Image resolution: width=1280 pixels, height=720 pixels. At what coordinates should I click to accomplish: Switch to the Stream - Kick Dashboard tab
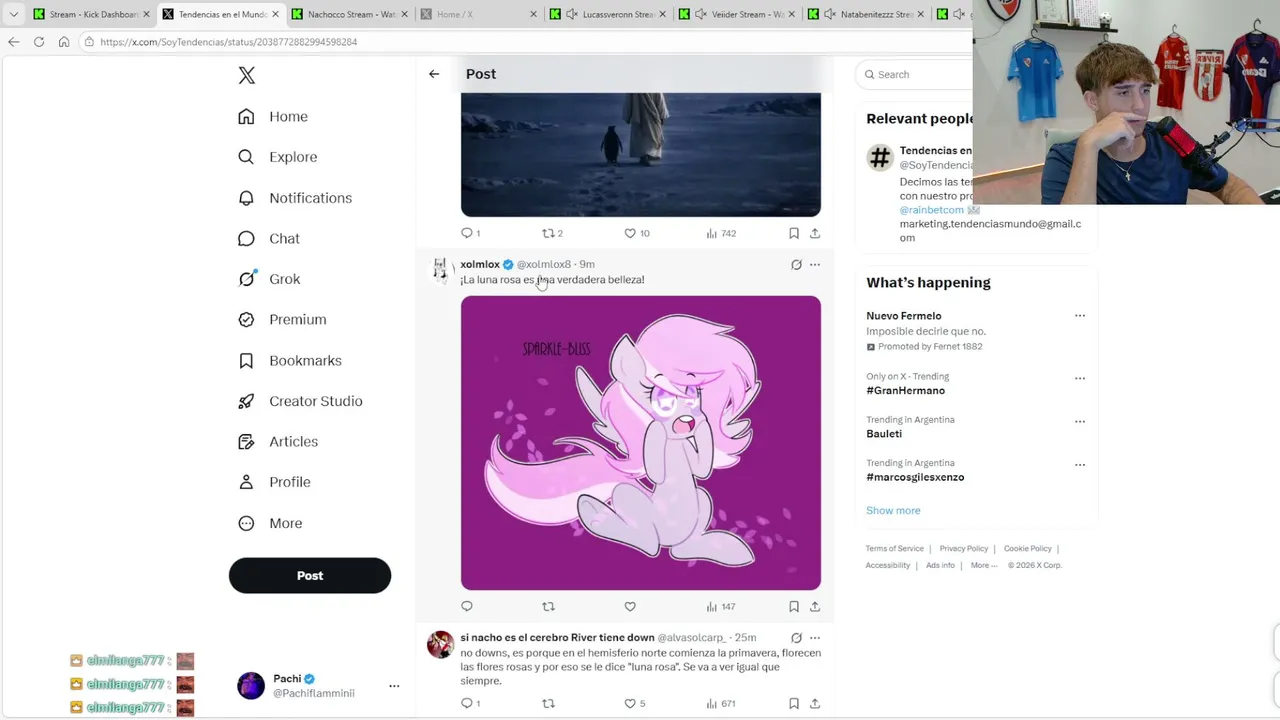pyautogui.click(x=92, y=14)
